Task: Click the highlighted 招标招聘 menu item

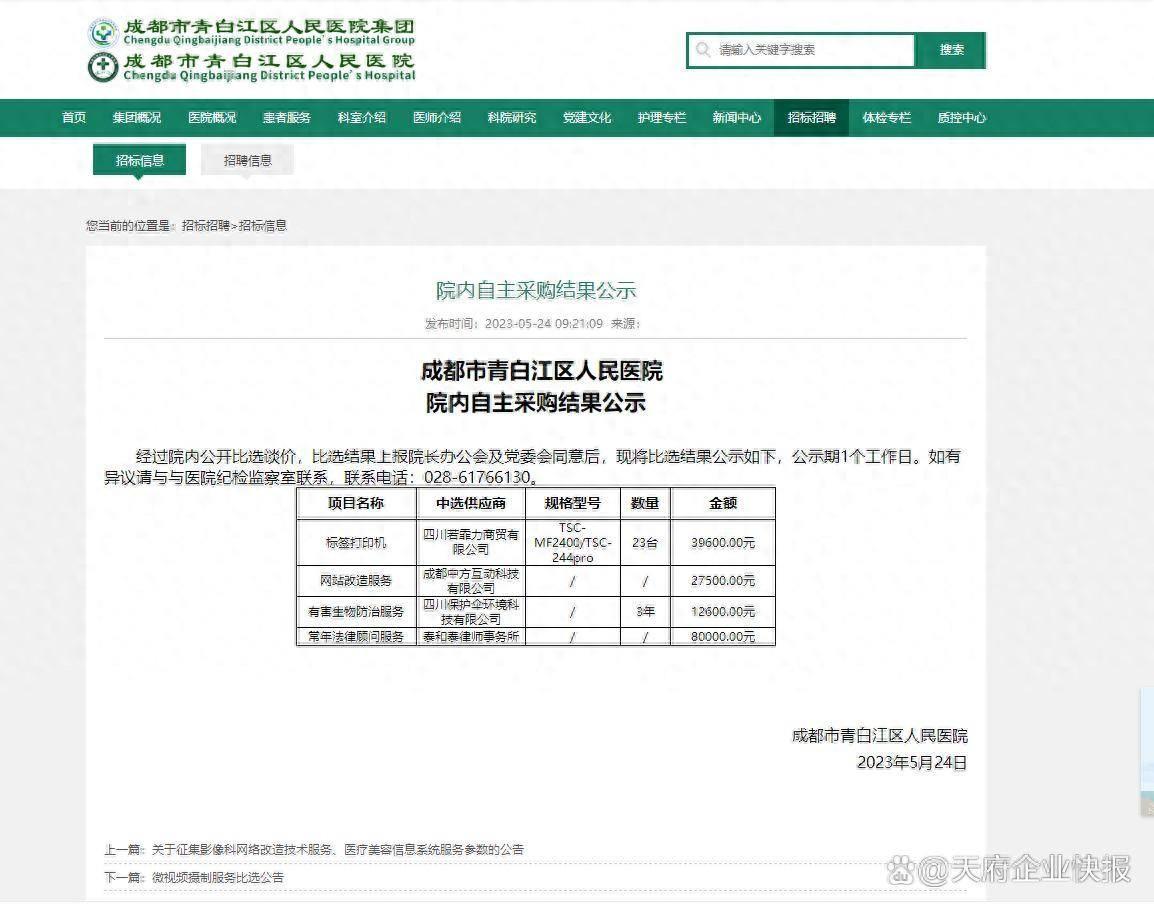Action: (x=811, y=118)
